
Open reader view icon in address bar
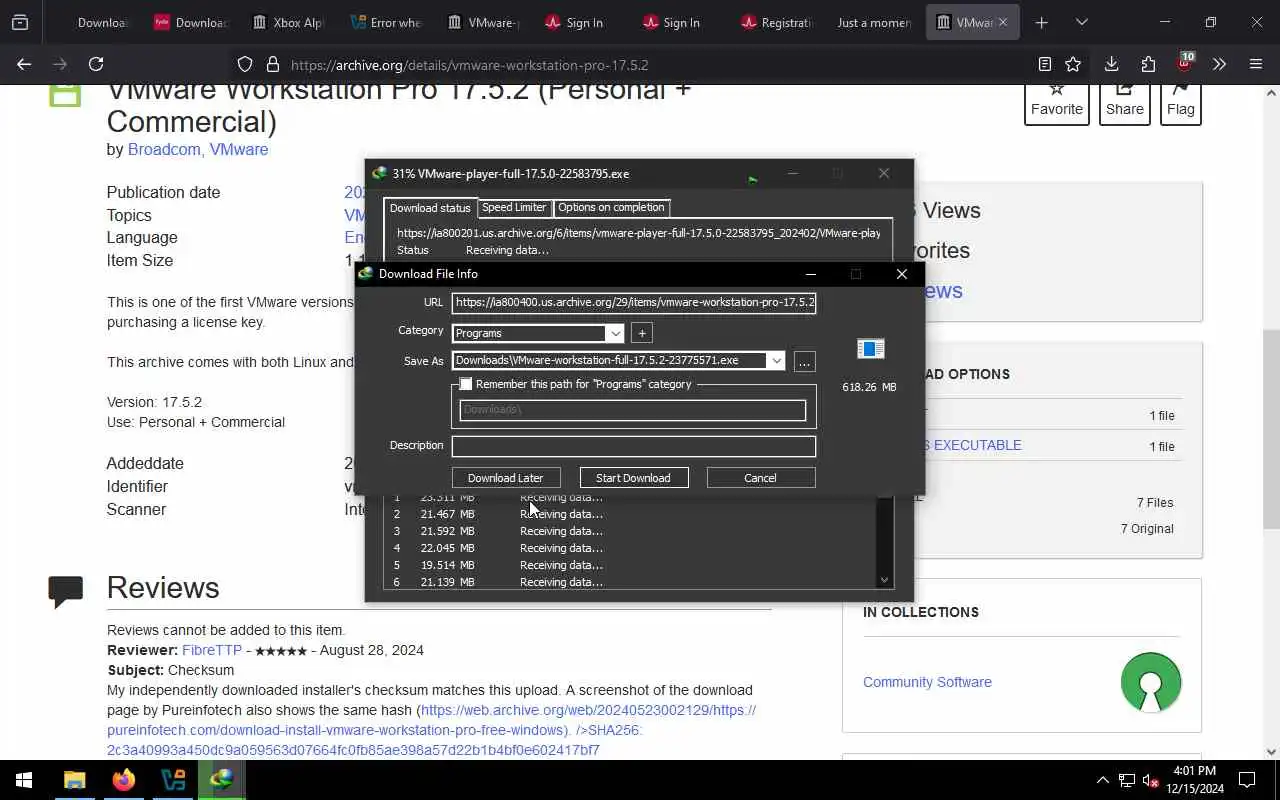1044,64
